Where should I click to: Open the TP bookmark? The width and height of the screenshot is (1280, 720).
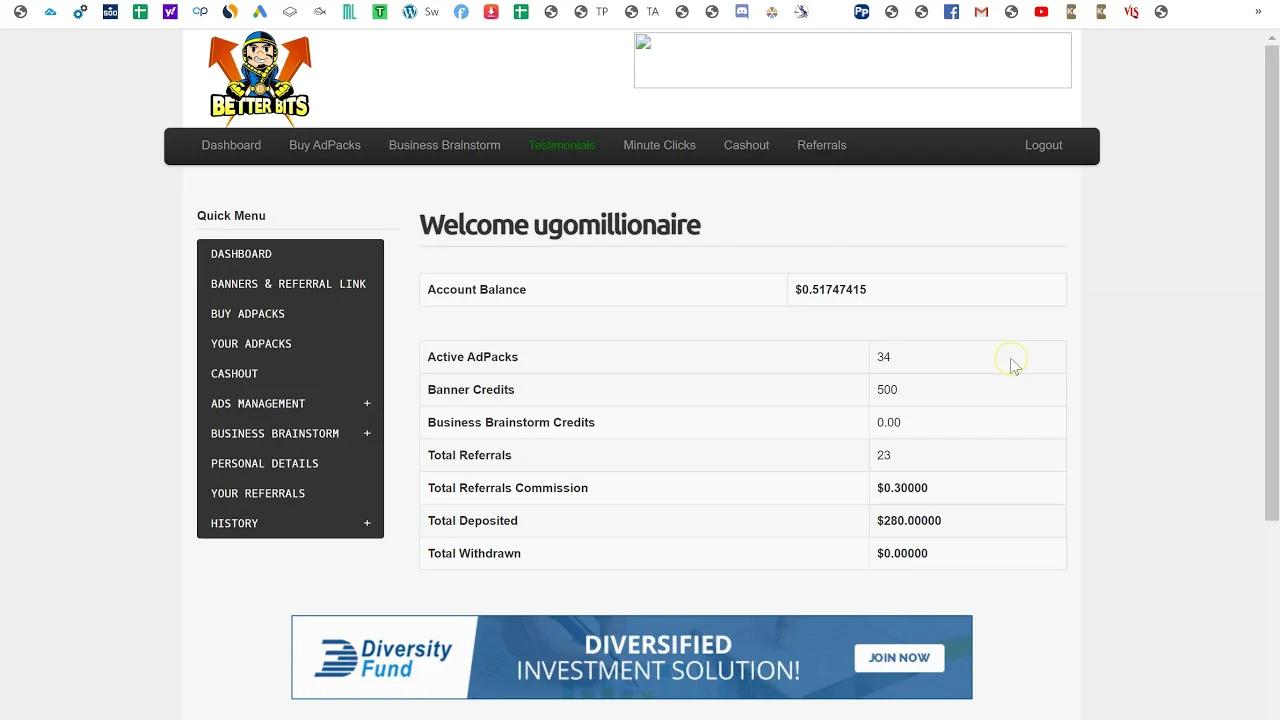[x=591, y=12]
